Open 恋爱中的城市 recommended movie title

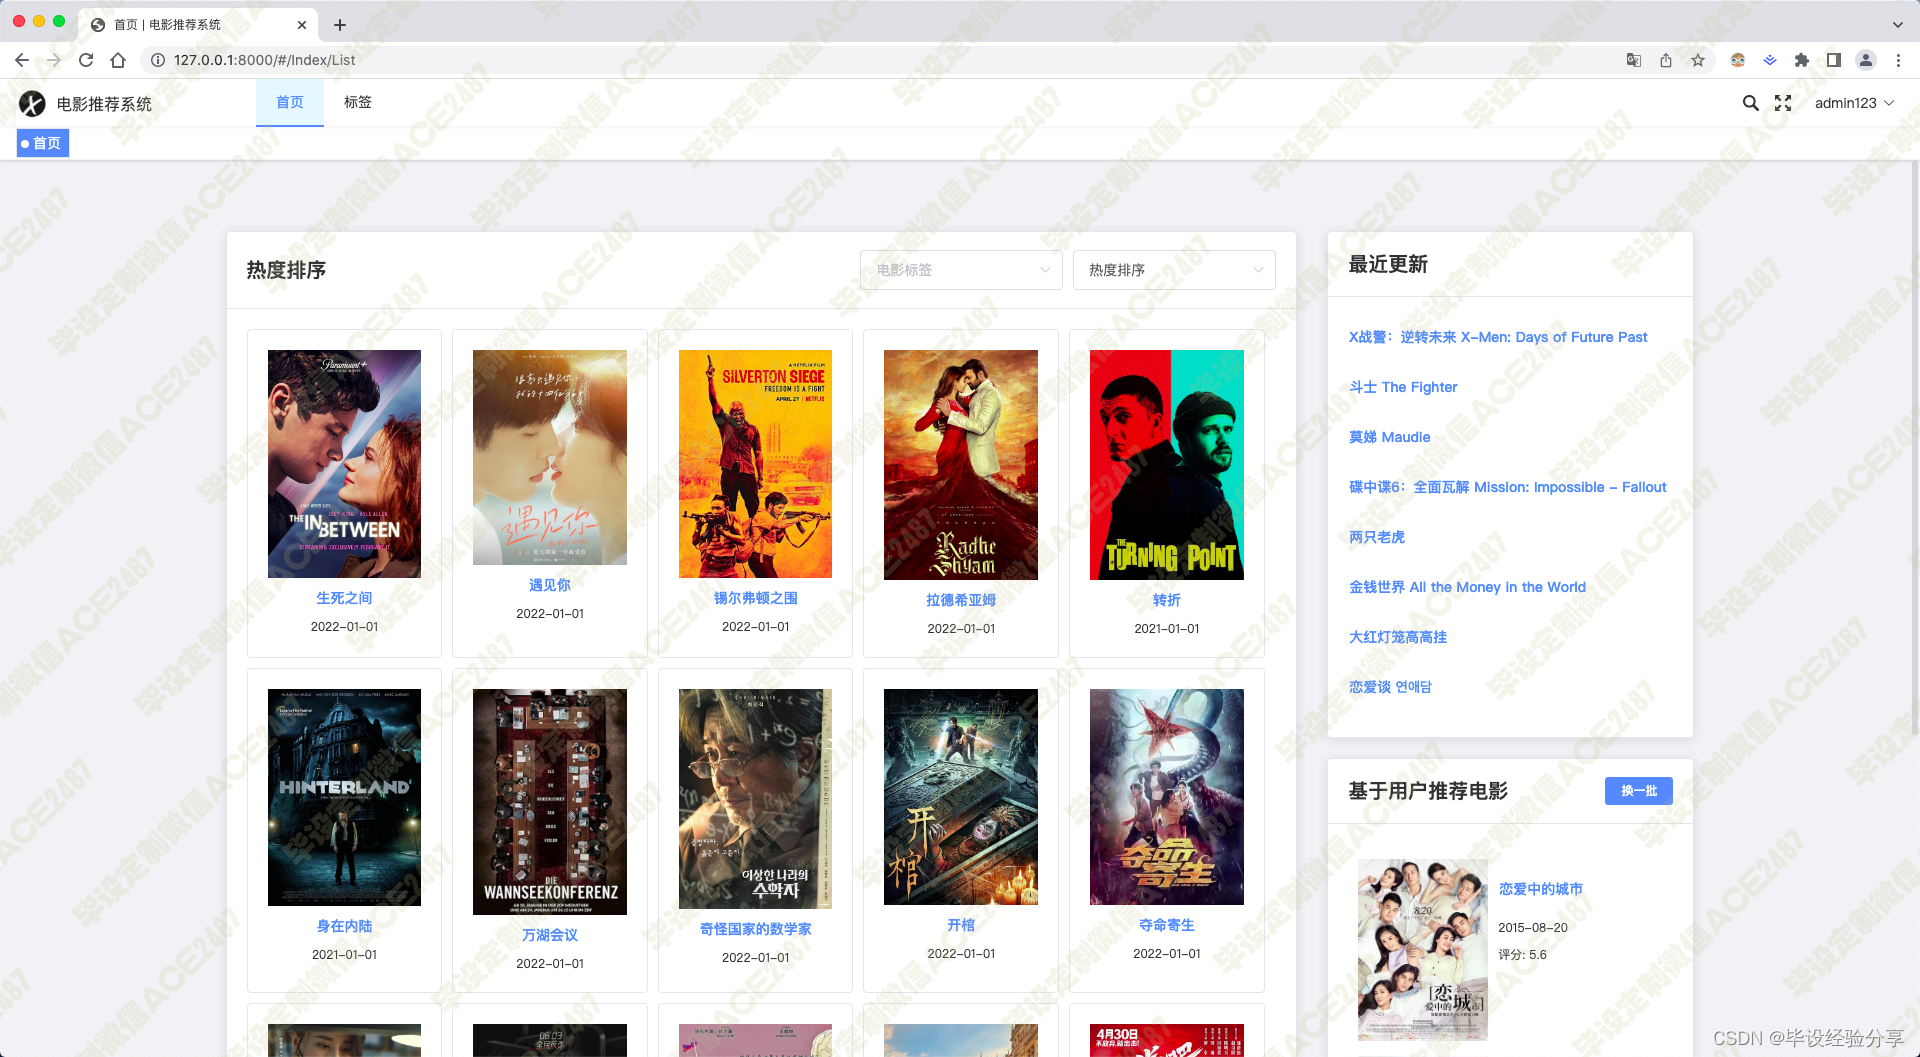coord(1540,889)
